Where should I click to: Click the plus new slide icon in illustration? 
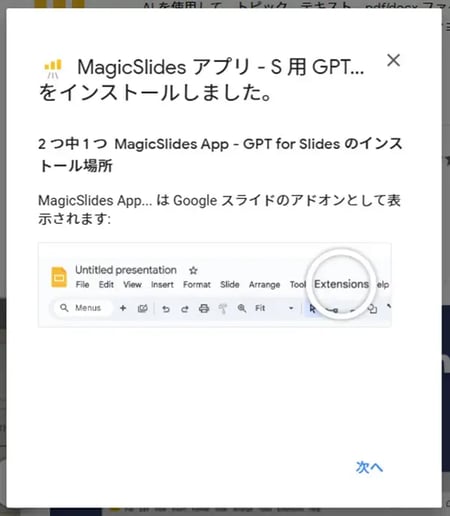tap(123, 308)
